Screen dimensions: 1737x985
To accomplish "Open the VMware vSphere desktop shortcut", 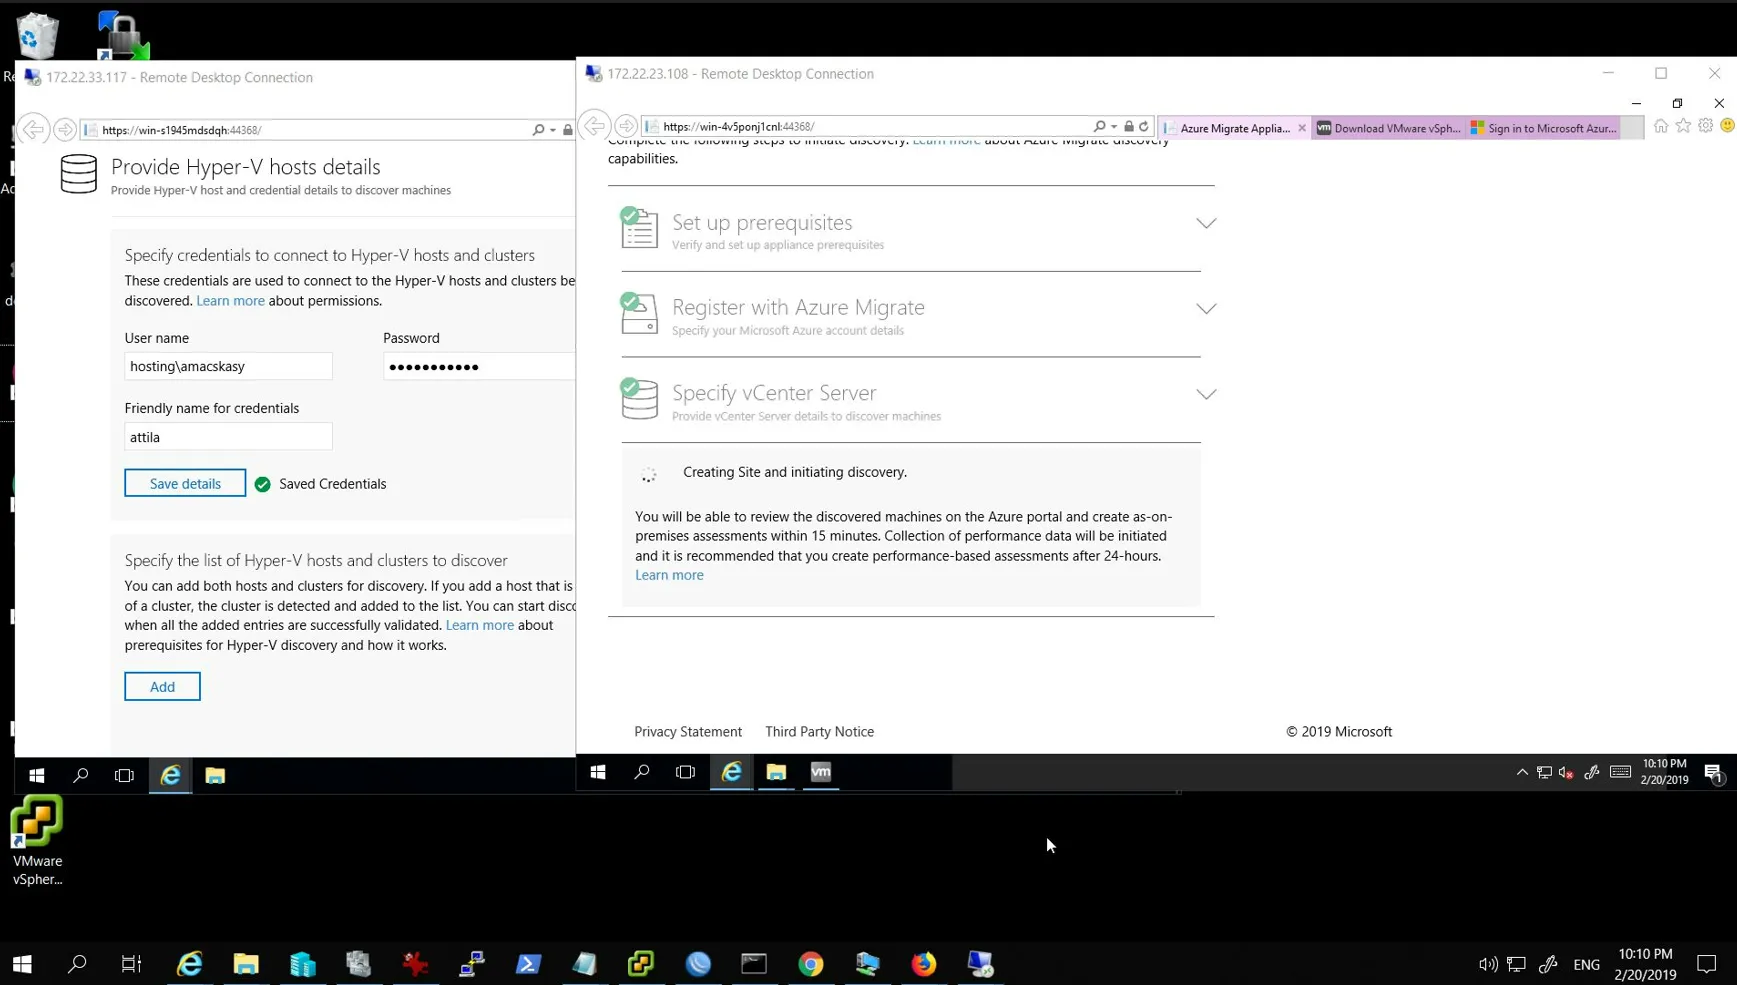I will coord(37,841).
